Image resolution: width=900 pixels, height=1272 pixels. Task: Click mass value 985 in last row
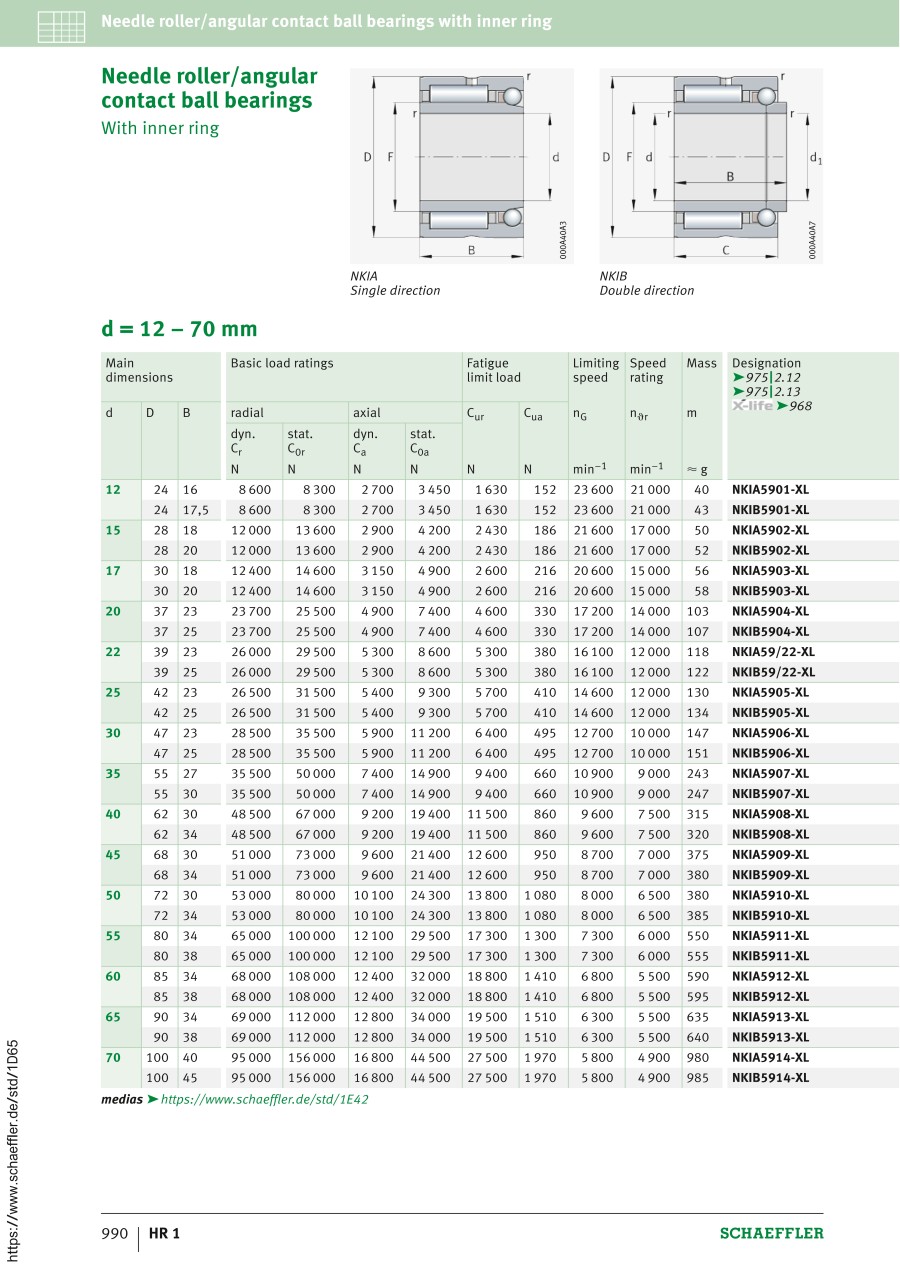tap(697, 1078)
